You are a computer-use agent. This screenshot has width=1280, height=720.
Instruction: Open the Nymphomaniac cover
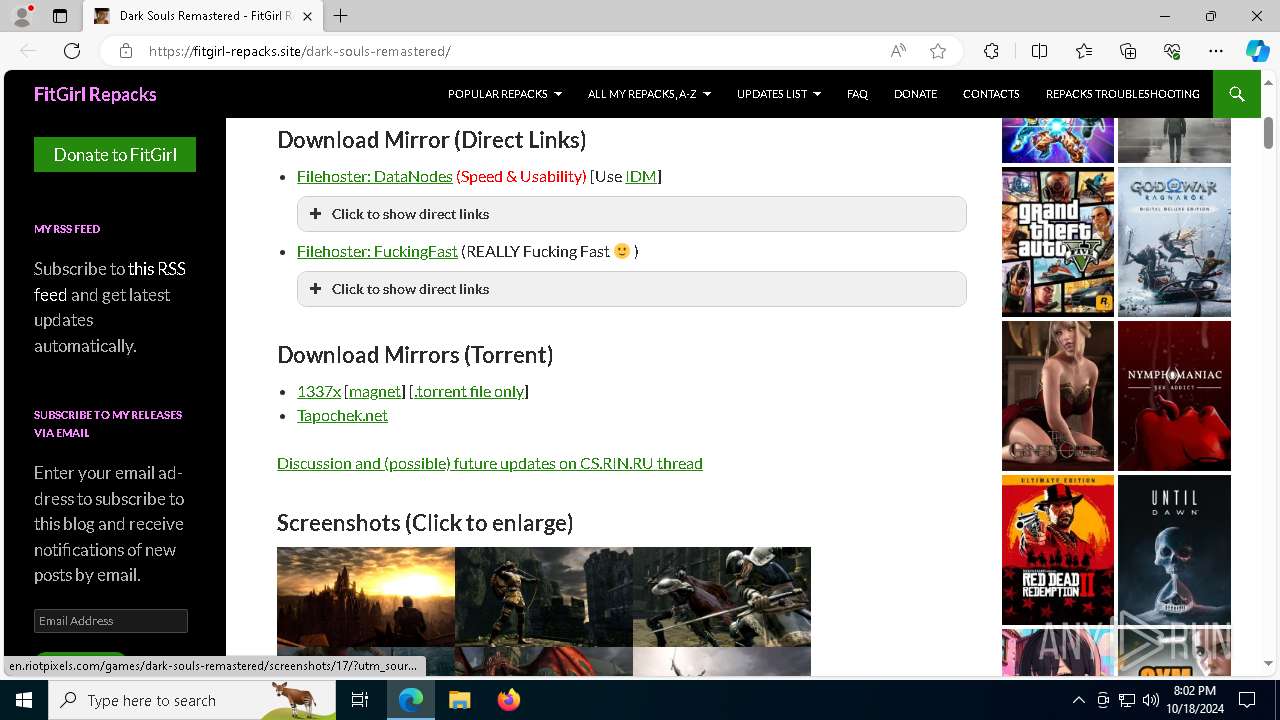click(x=1174, y=396)
